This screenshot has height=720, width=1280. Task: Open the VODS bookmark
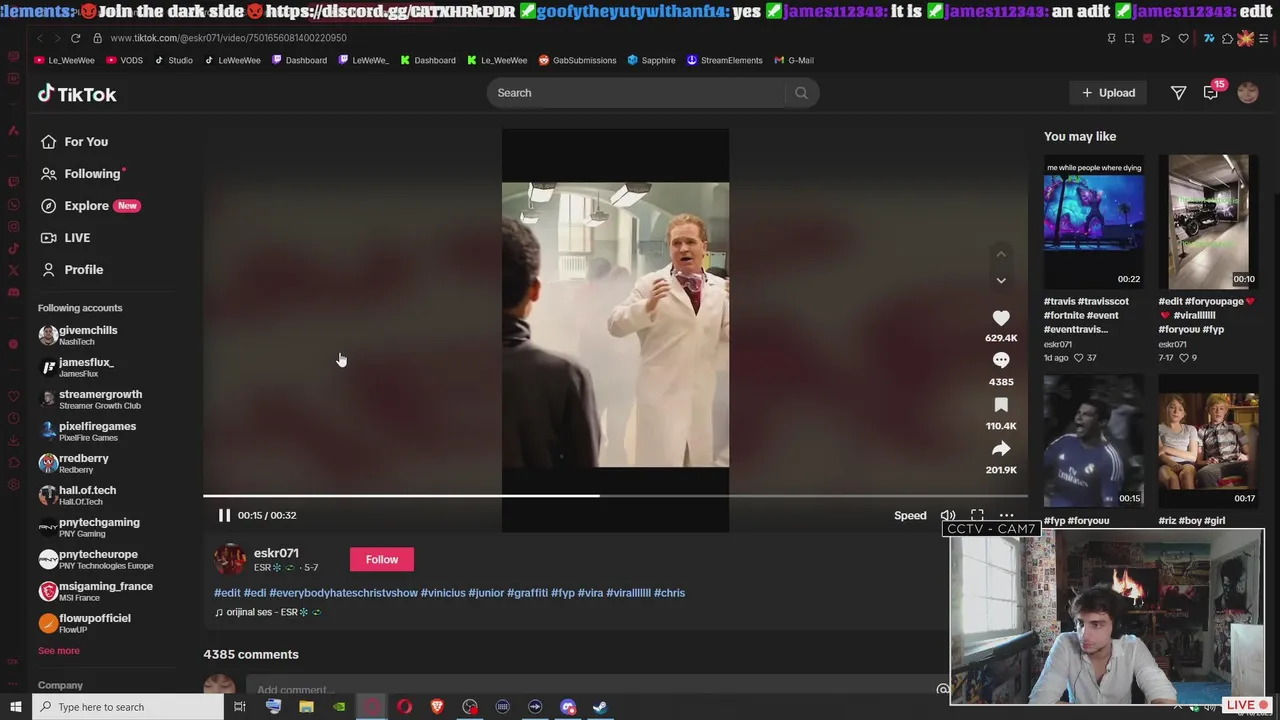(124, 60)
